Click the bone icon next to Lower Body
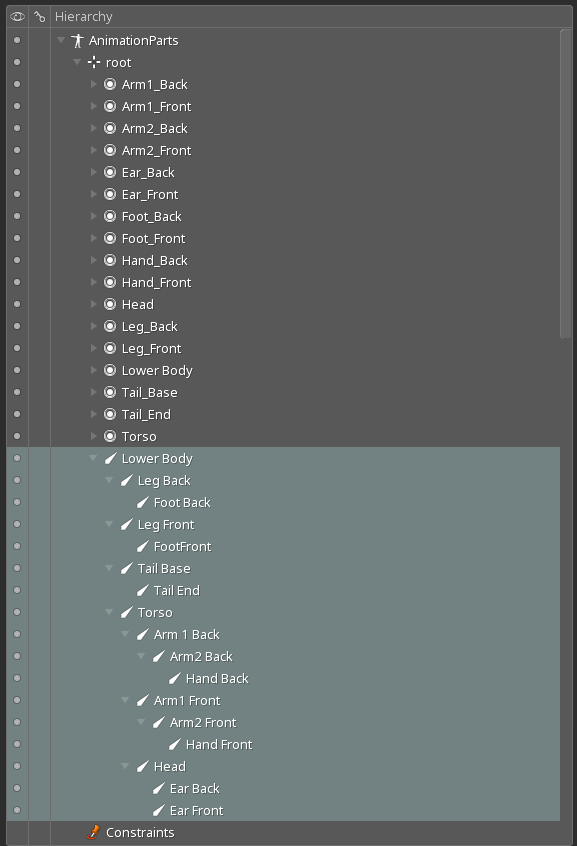This screenshot has height=846, width=577. 109,458
